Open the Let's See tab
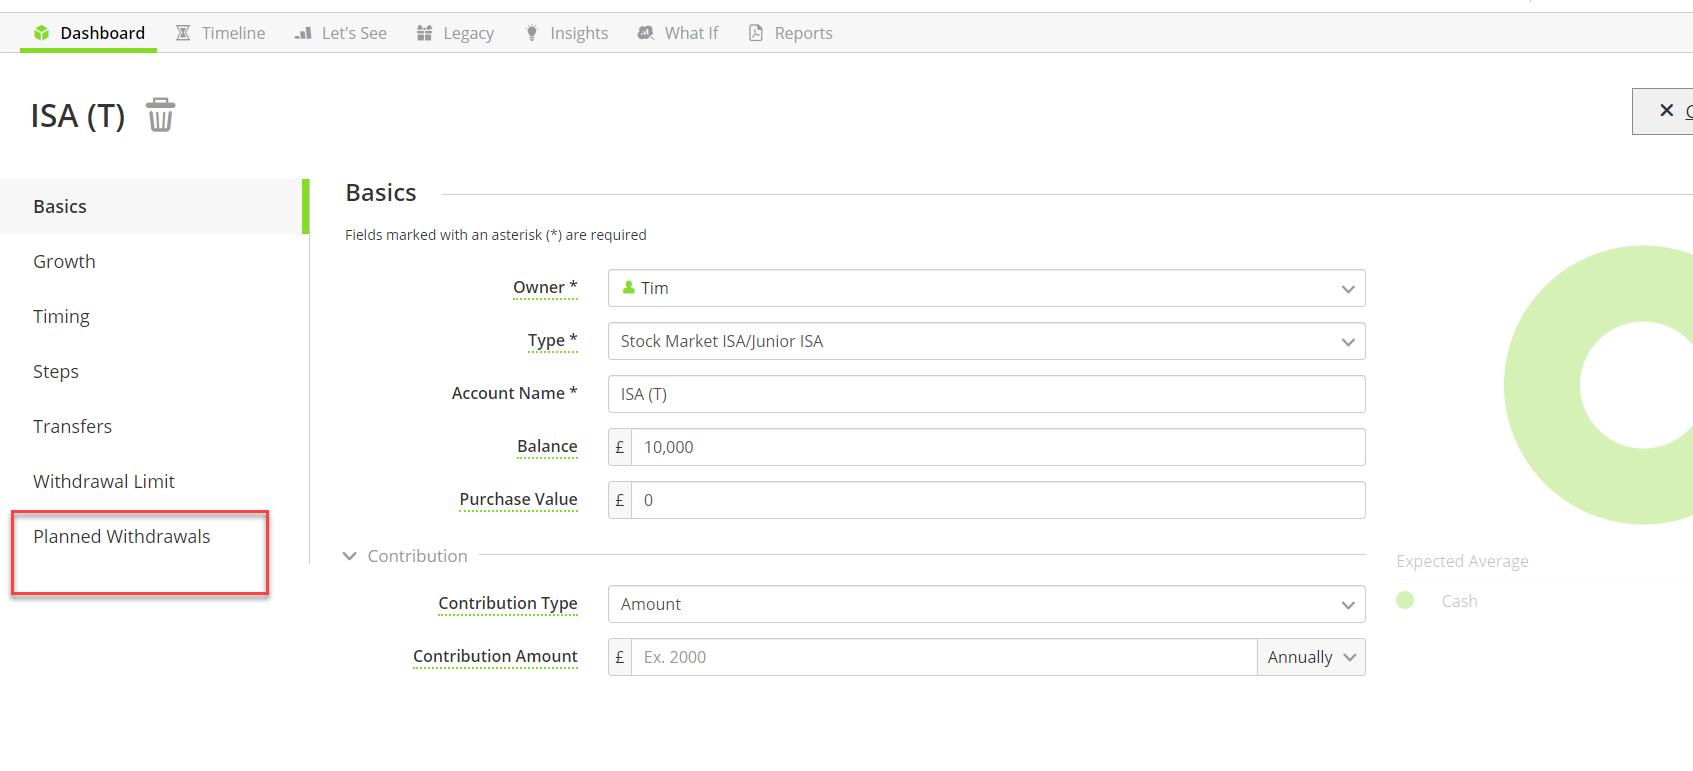This screenshot has width=1693, height=771. click(x=341, y=33)
